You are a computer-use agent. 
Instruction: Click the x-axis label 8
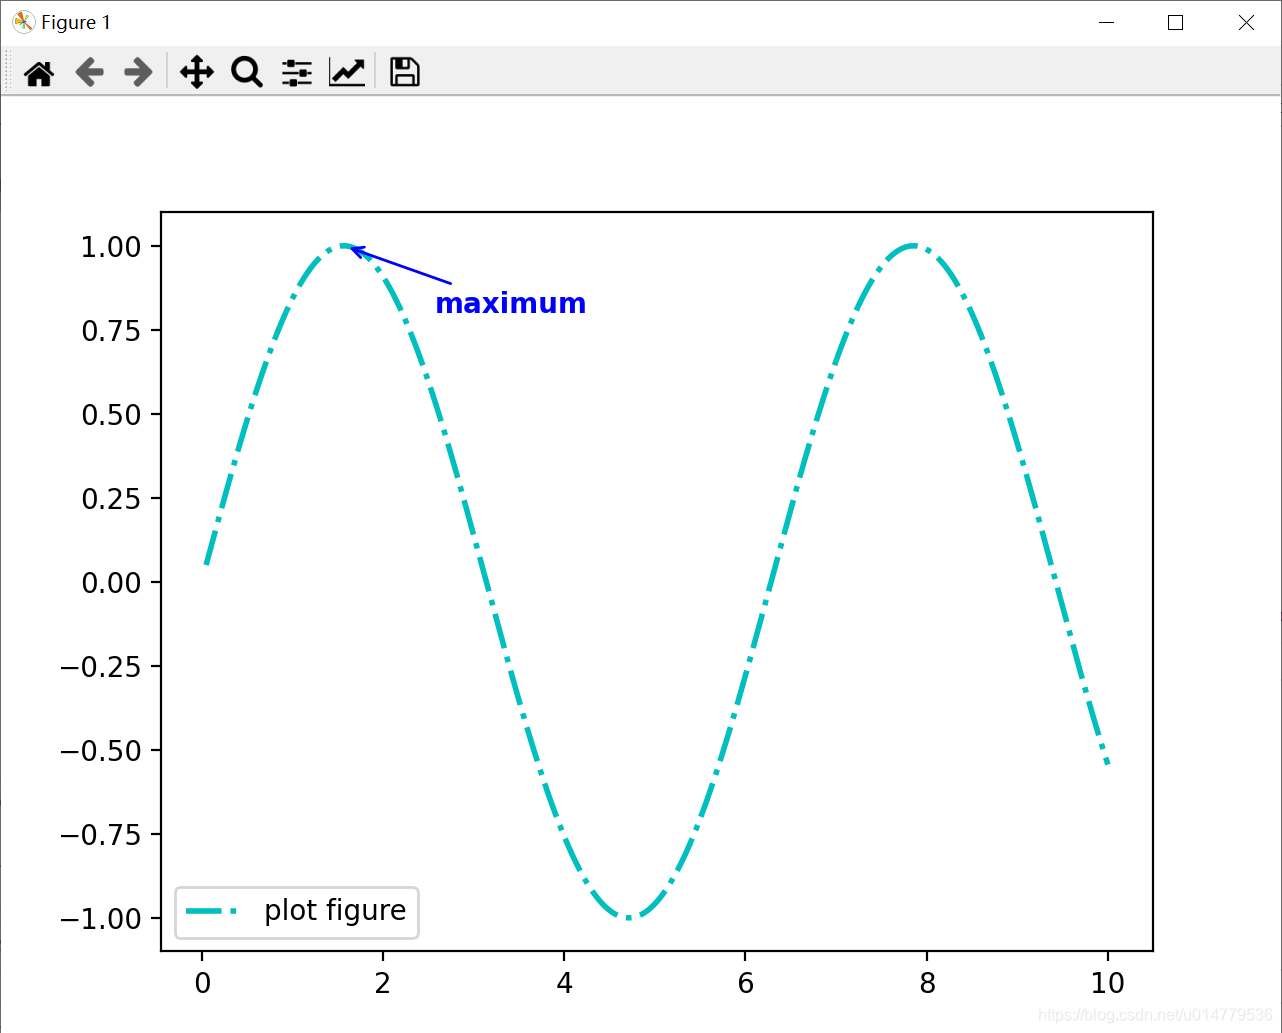click(x=927, y=984)
